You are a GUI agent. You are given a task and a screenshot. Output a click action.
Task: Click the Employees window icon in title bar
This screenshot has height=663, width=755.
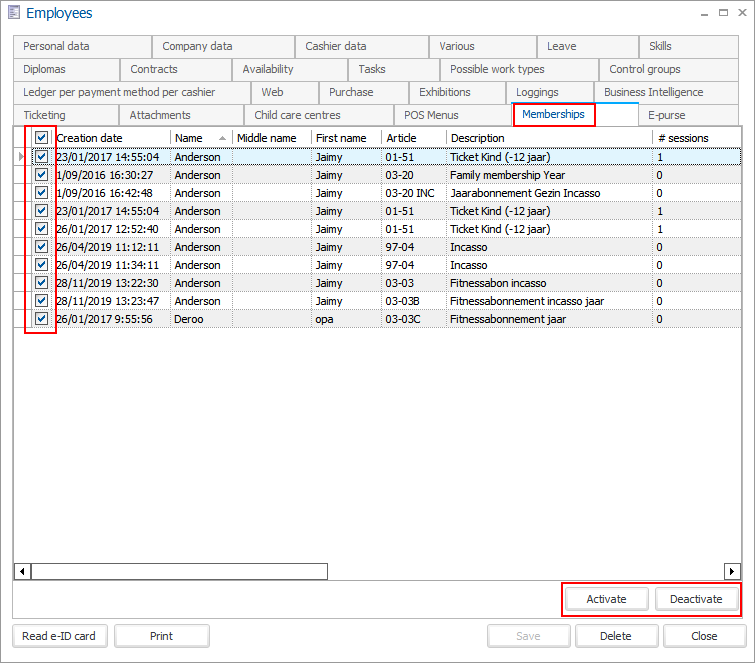[x=14, y=13]
